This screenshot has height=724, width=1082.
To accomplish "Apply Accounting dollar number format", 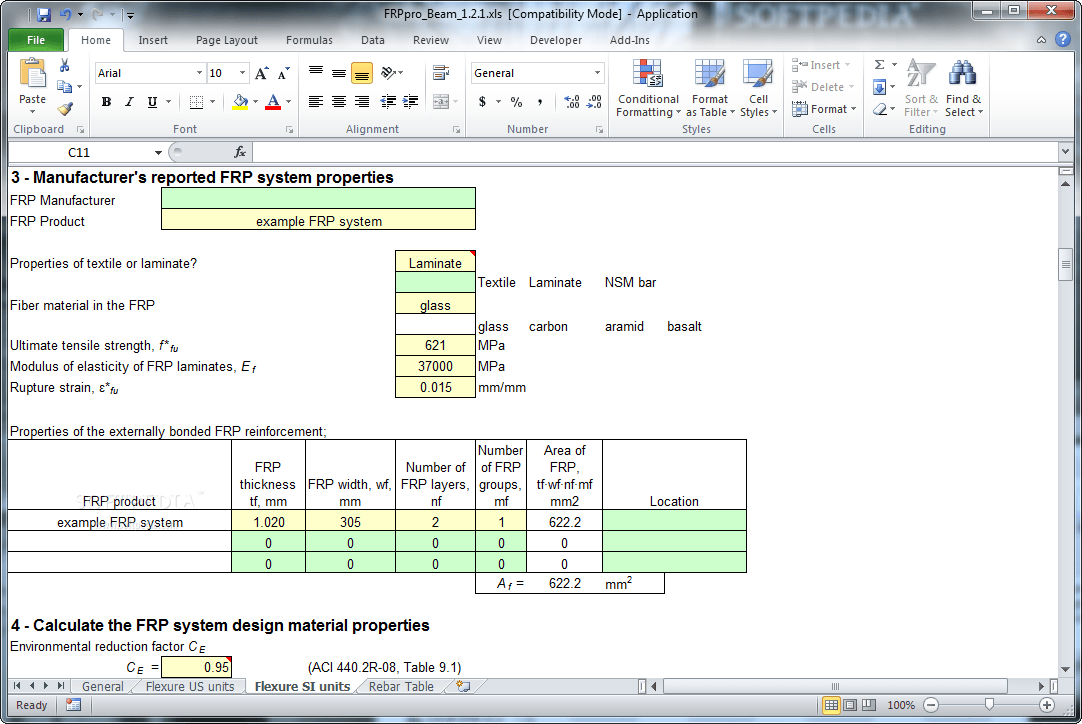I will (482, 102).
